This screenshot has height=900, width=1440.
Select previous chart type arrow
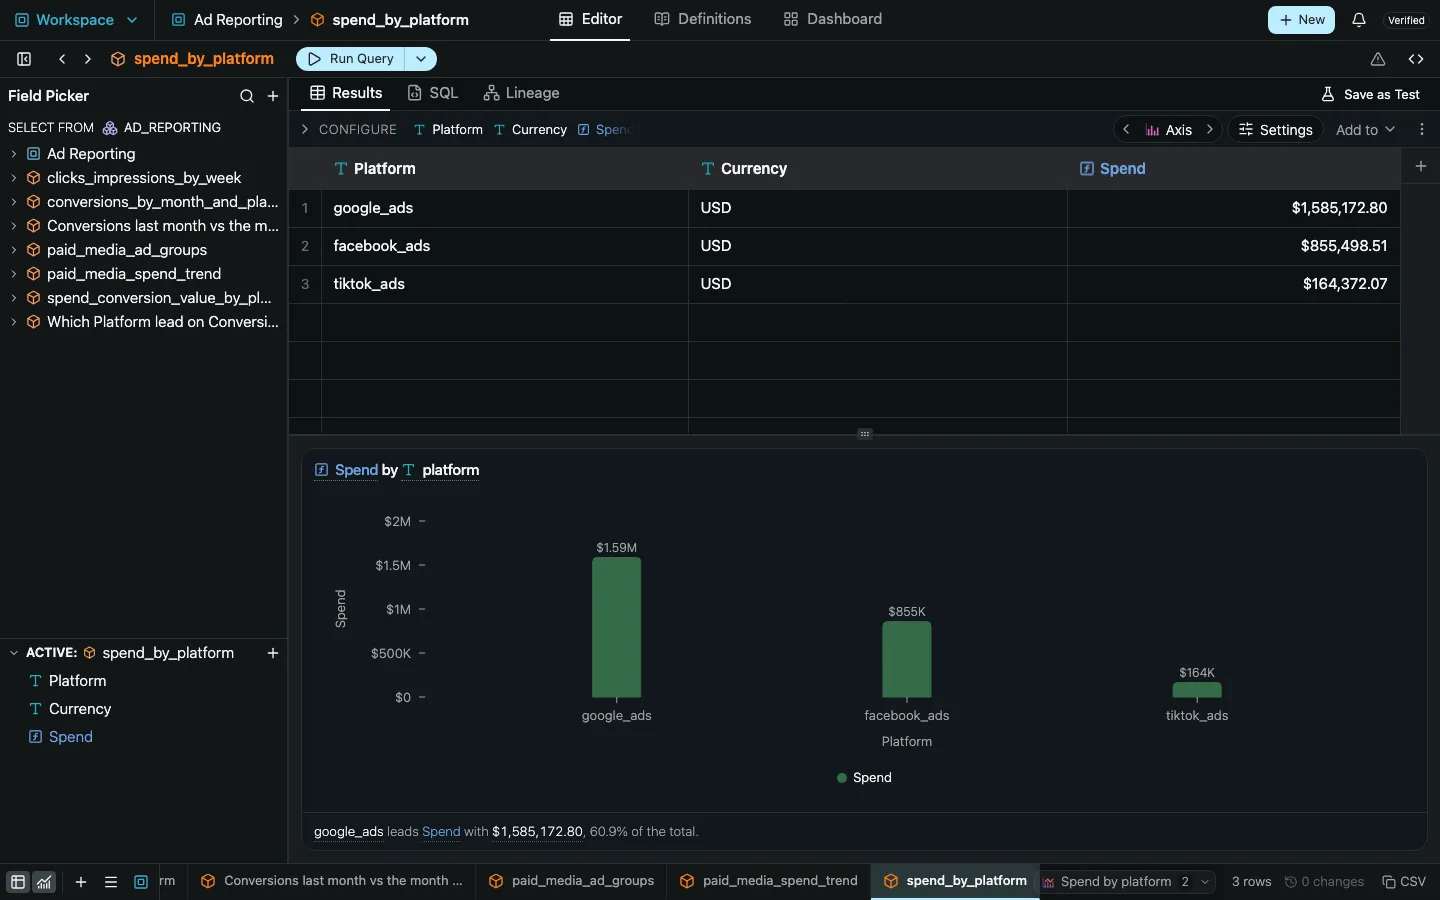click(1126, 130)
